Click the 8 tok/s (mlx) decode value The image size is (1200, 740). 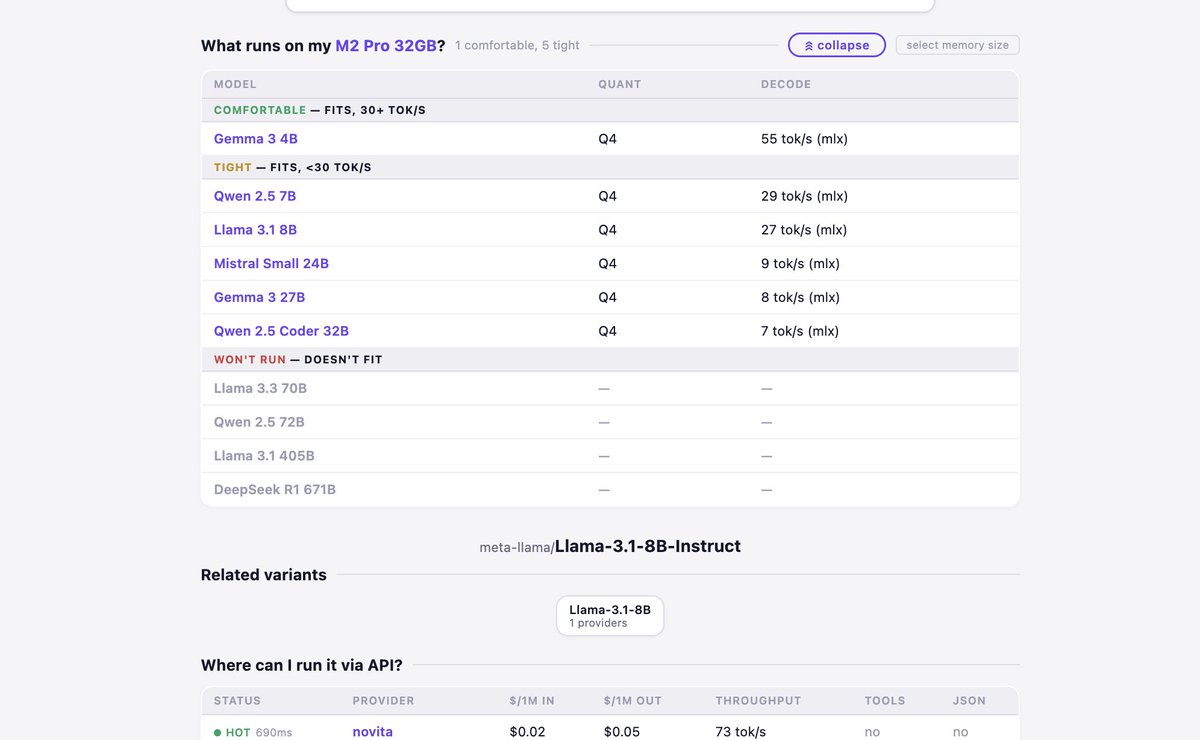pos(800,297)
